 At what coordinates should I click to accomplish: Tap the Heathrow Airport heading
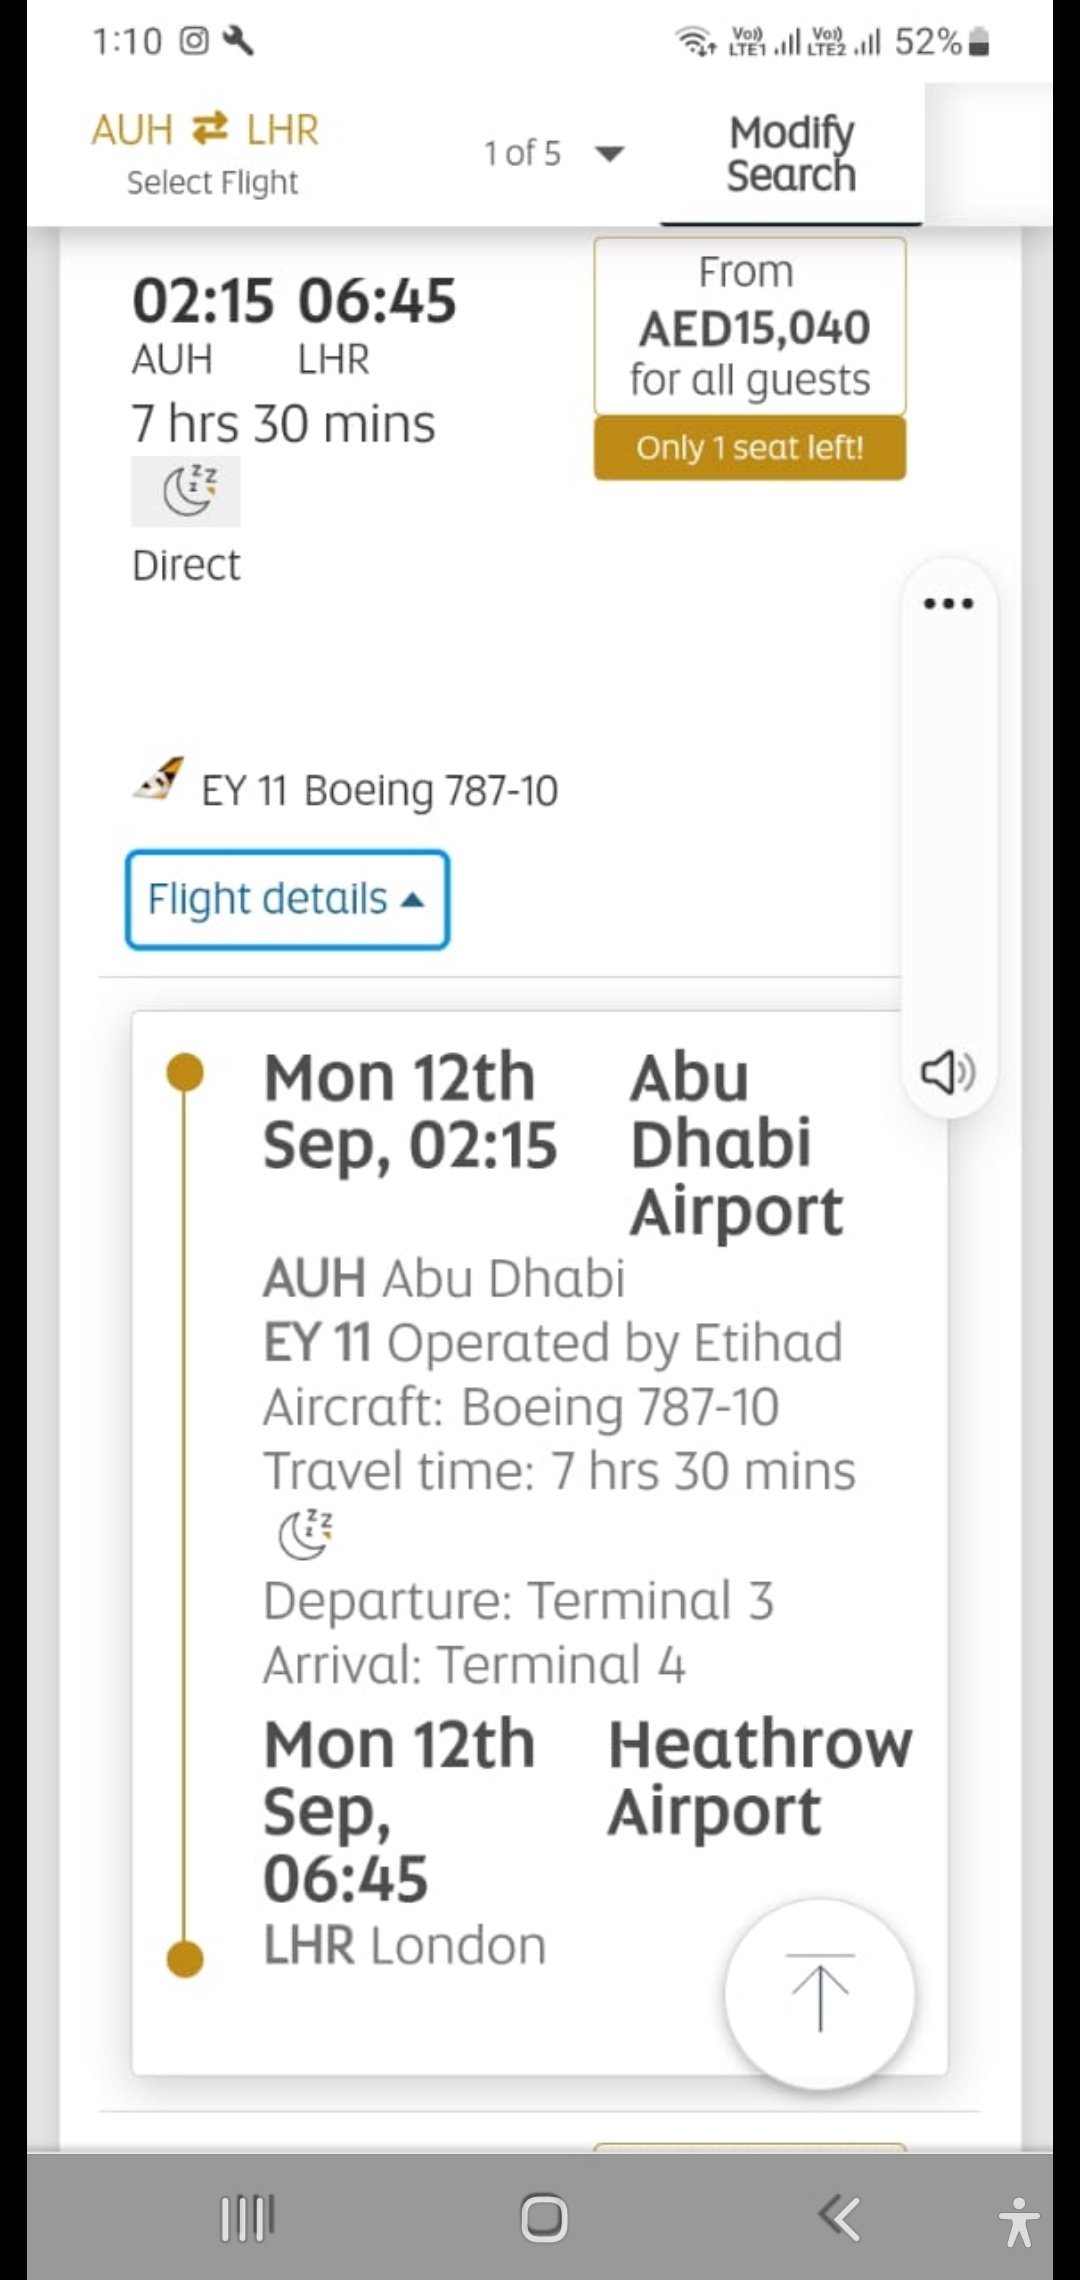tap(760, 1777)
